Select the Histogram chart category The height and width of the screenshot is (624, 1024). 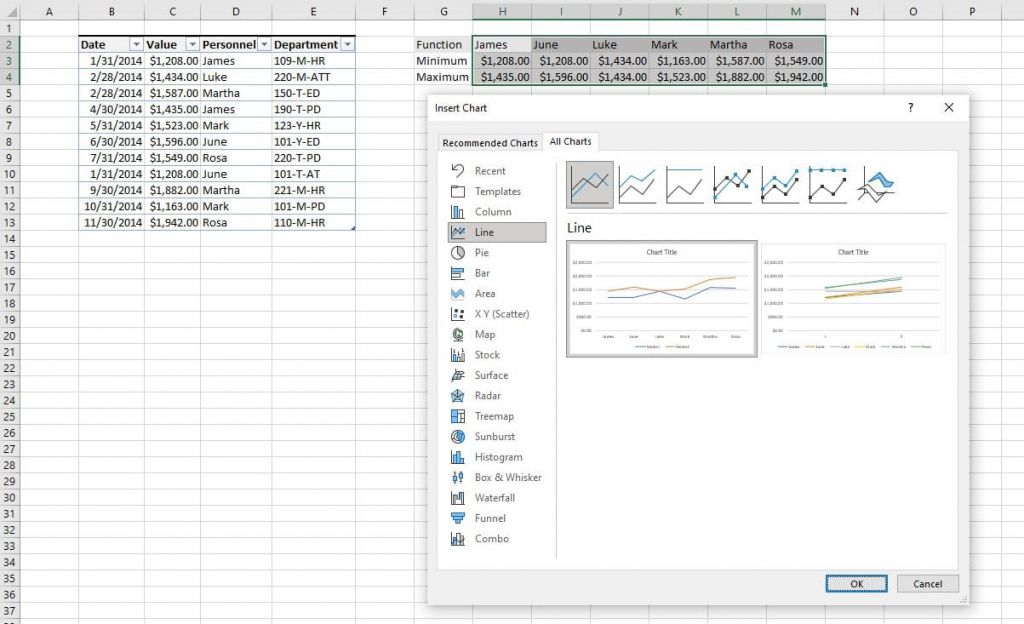(x=497, y=457)
